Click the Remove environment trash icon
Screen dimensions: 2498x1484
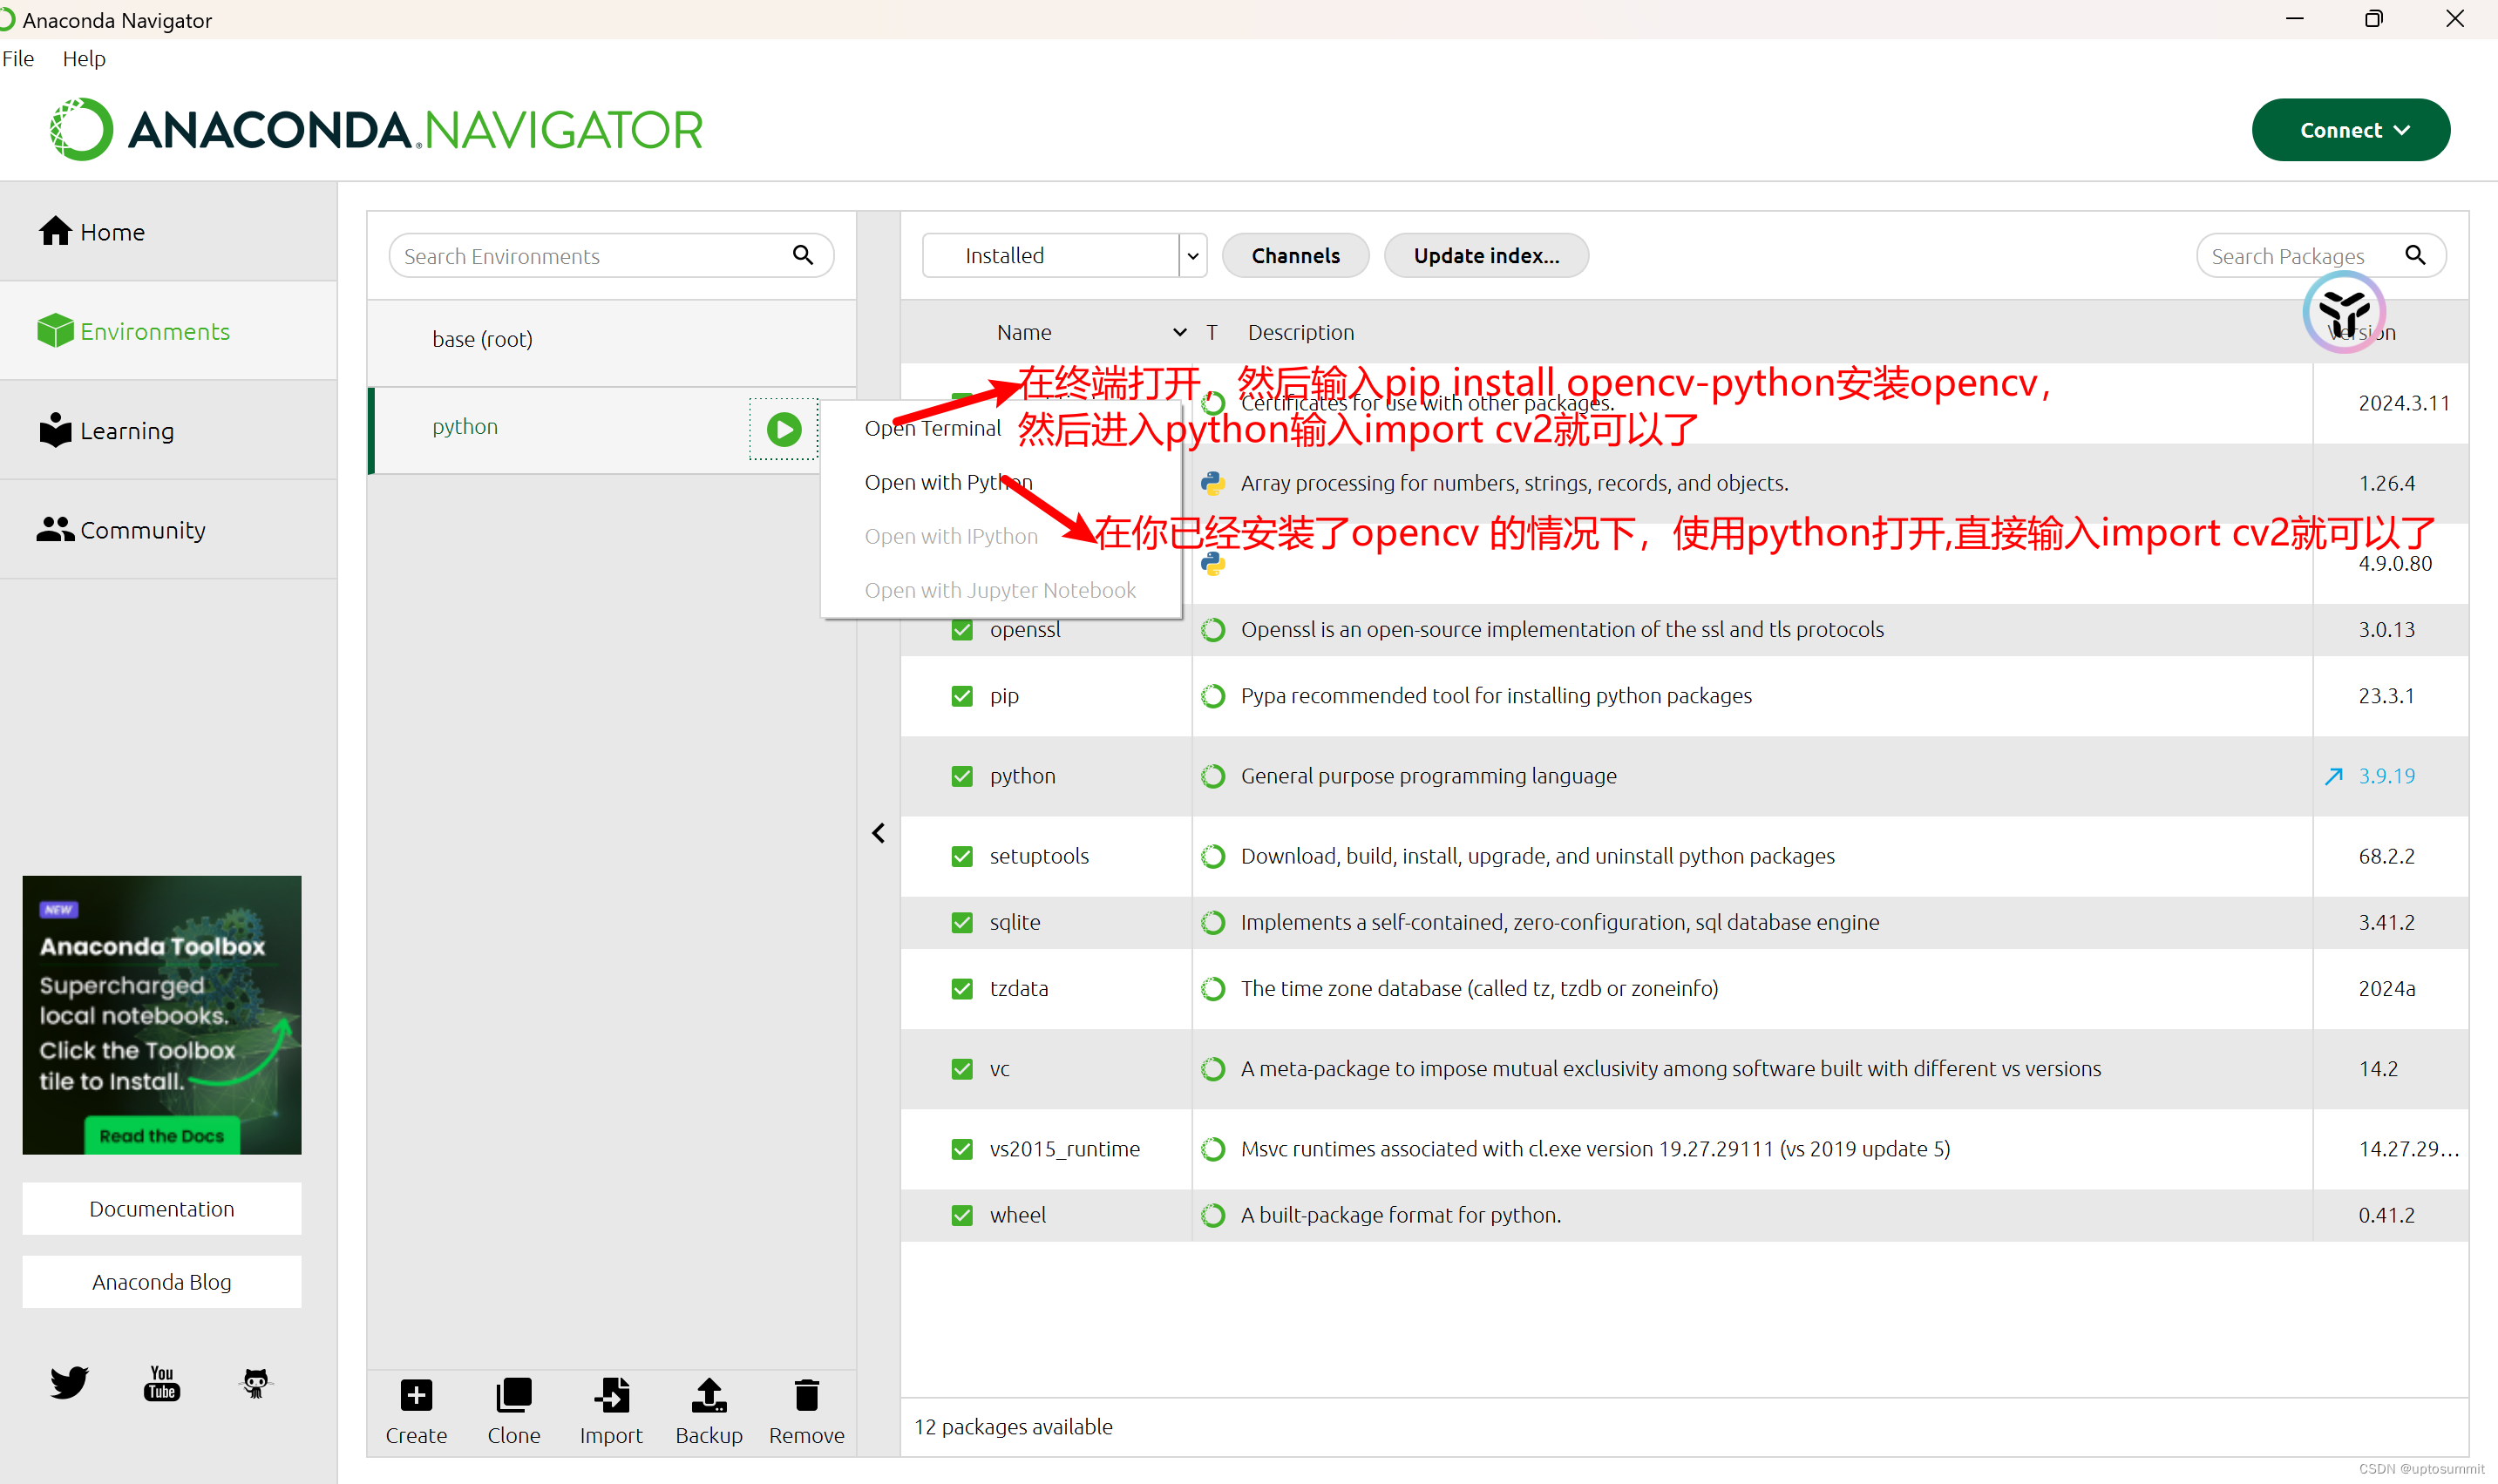(x=806, y=1395)
